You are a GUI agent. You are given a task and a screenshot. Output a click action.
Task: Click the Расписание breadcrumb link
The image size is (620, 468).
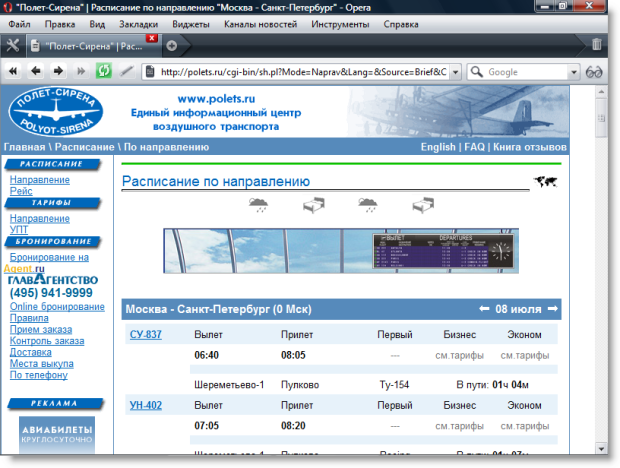tap(85, 147)
